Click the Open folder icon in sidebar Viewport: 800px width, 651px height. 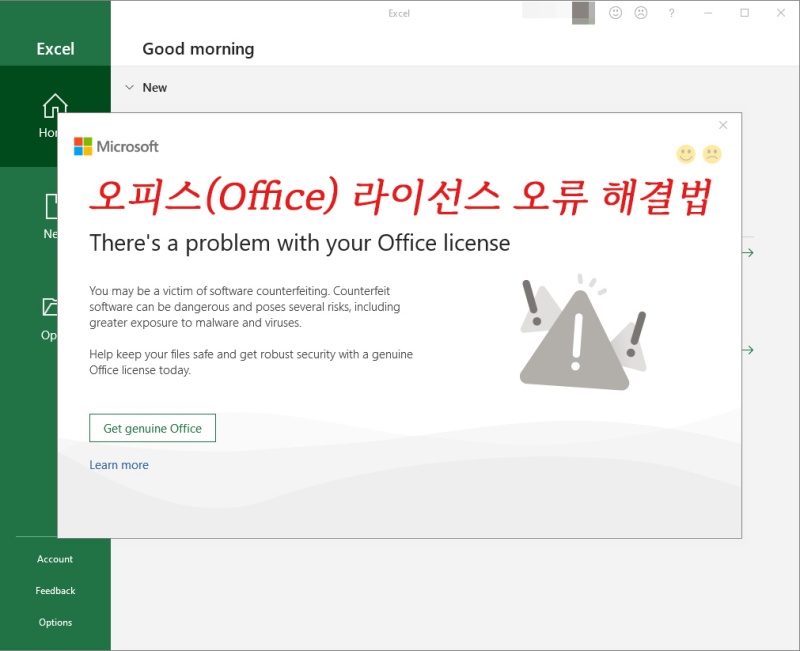point(50,307)
